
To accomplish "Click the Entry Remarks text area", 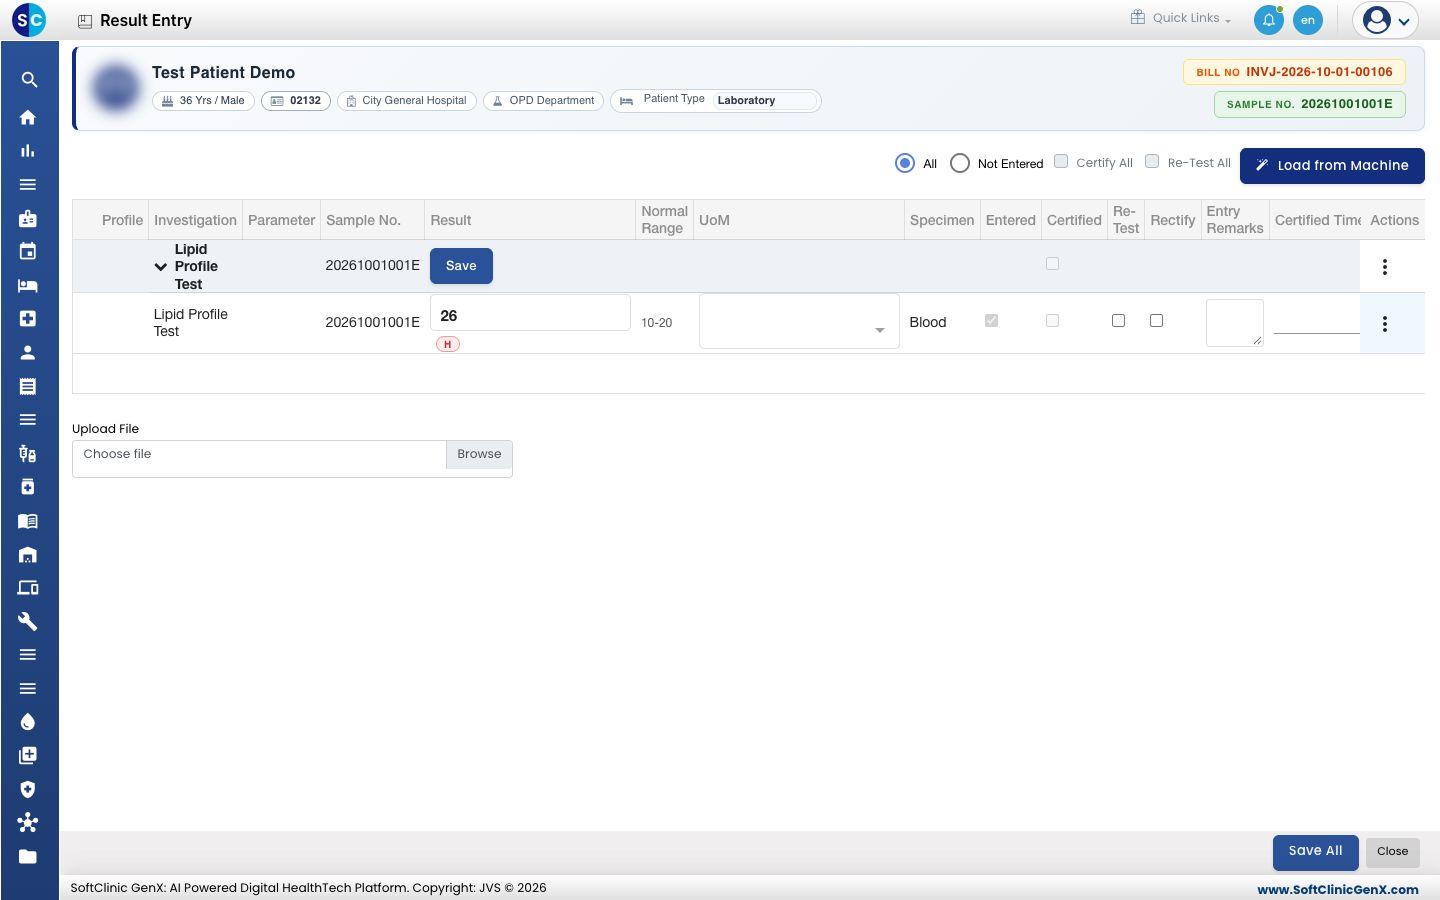I will click(1235, 323).
